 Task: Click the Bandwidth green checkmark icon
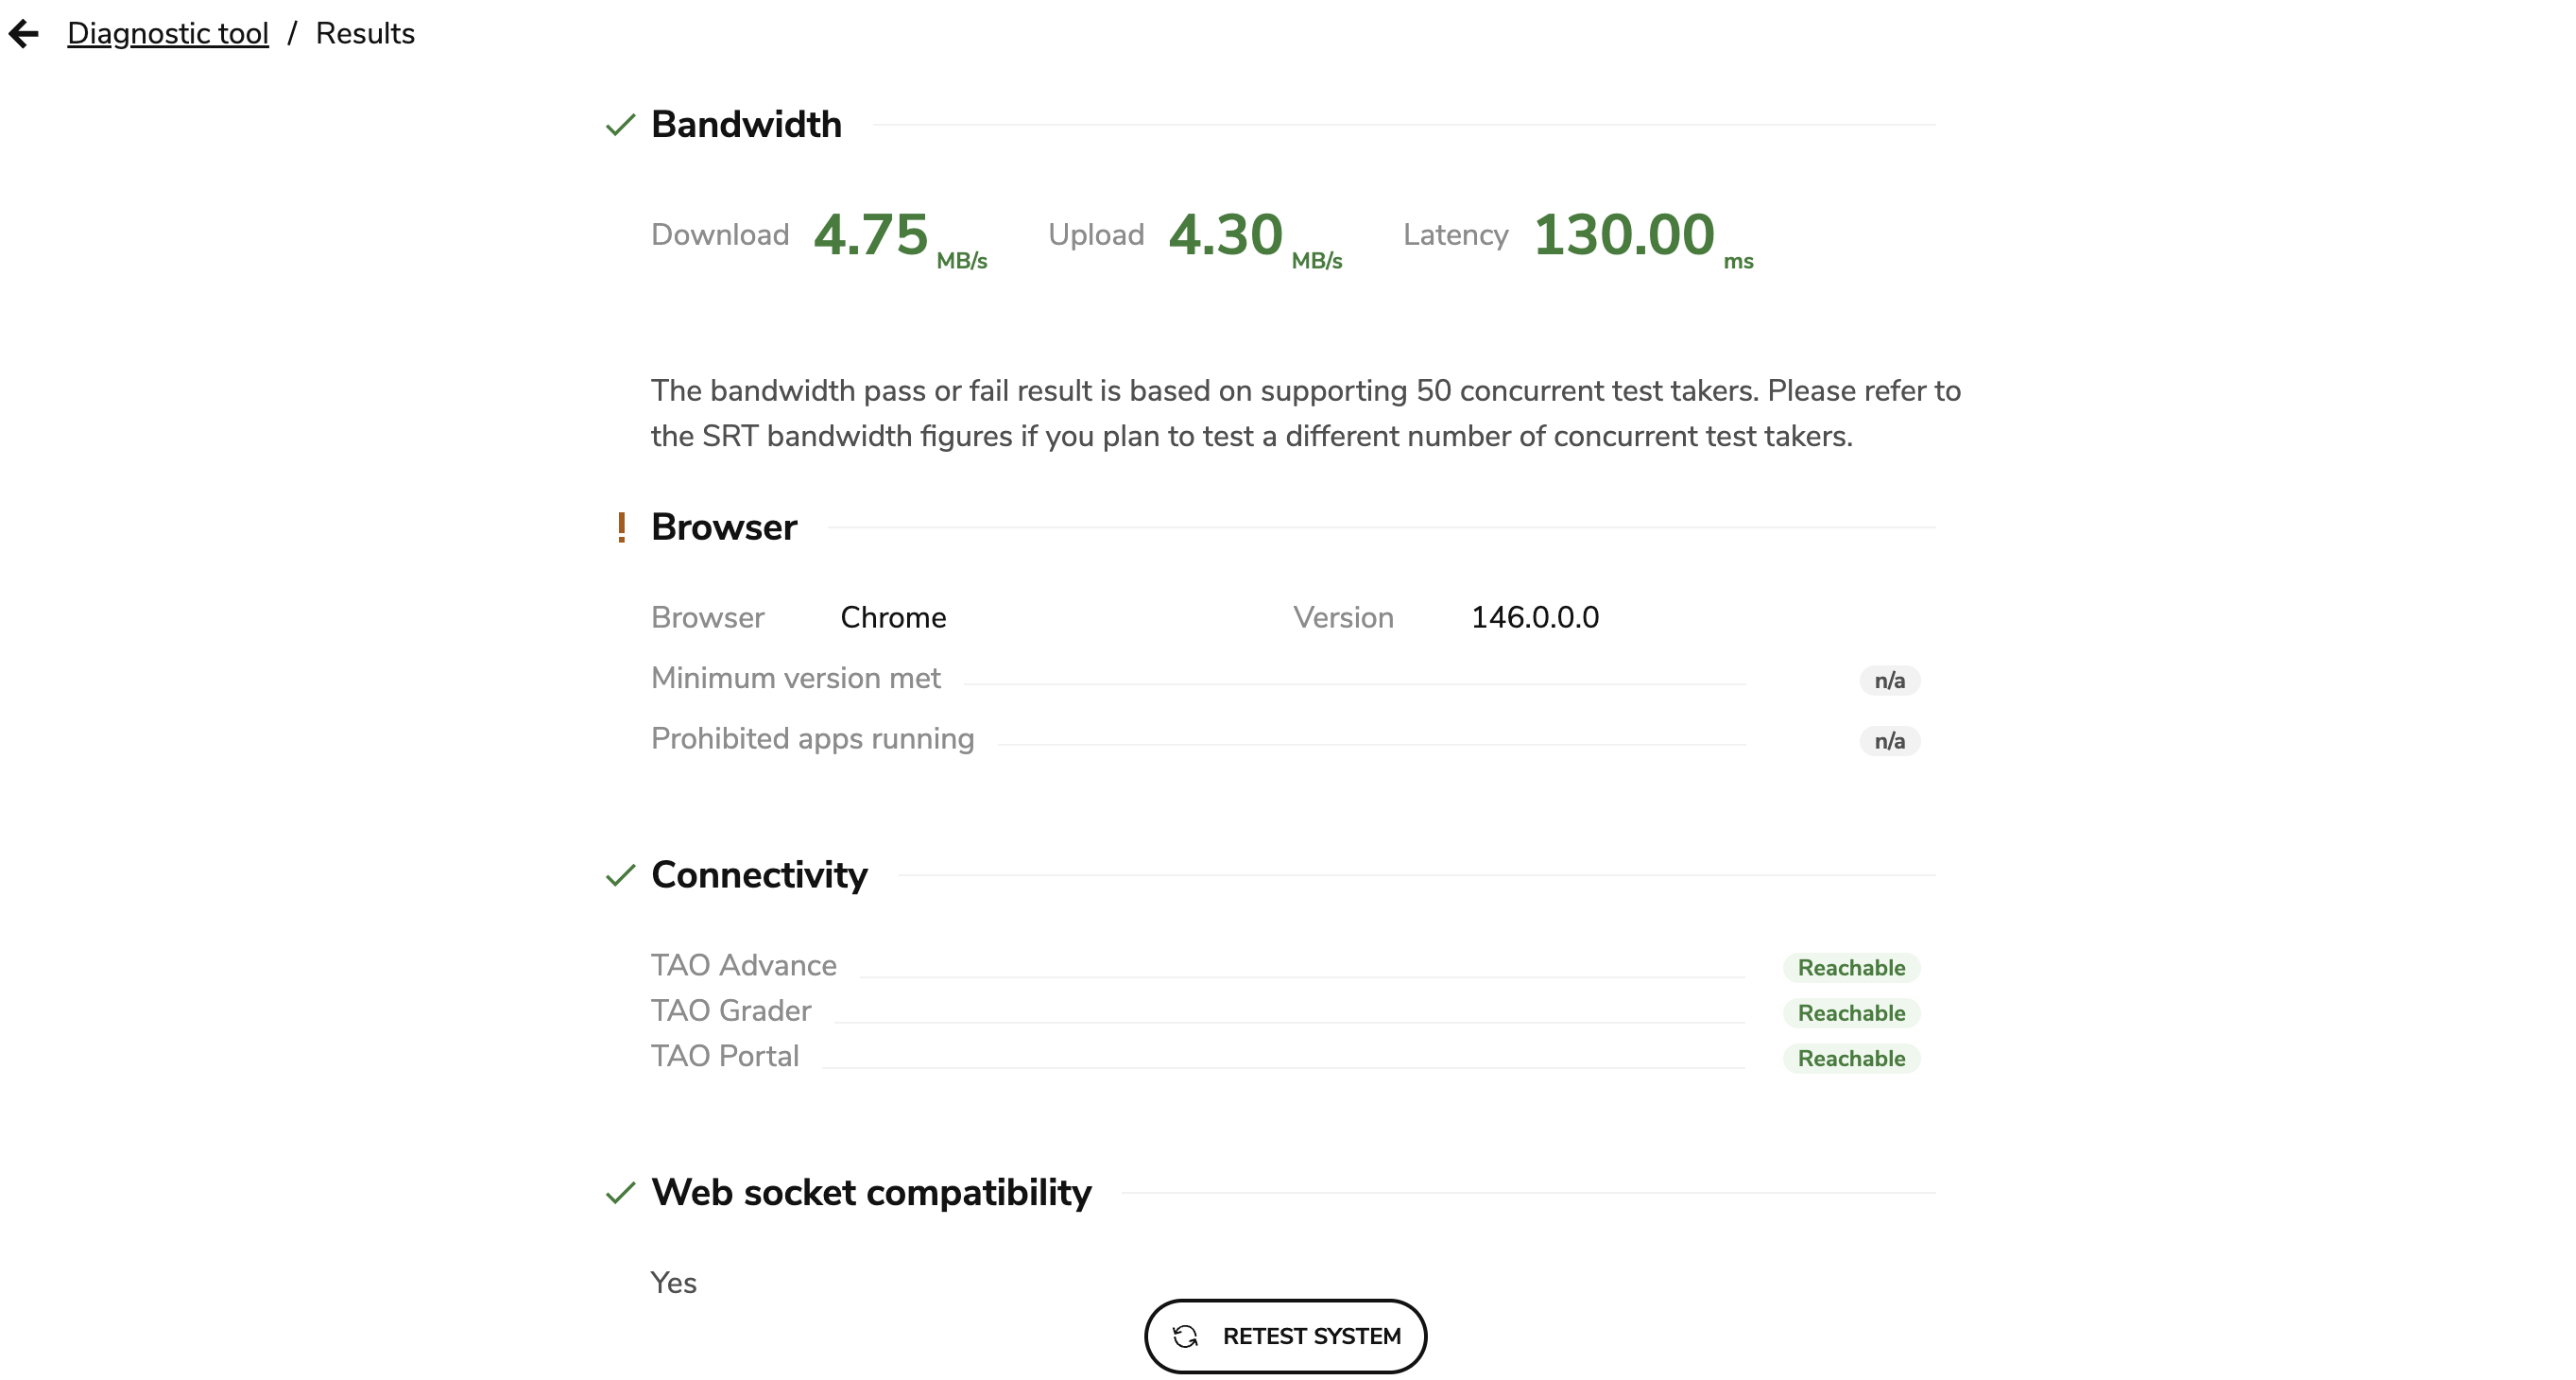[621, 125]
